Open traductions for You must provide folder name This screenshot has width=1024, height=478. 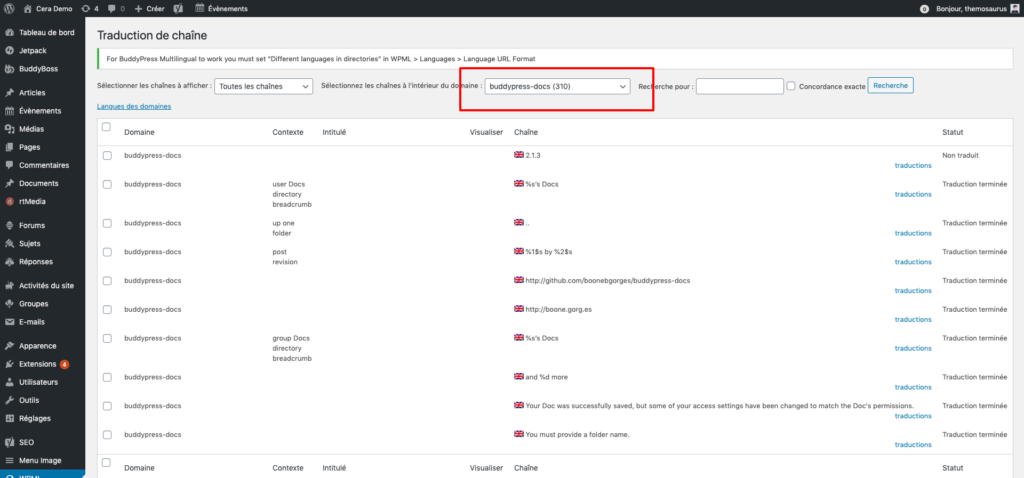click(x=913, y=445)
